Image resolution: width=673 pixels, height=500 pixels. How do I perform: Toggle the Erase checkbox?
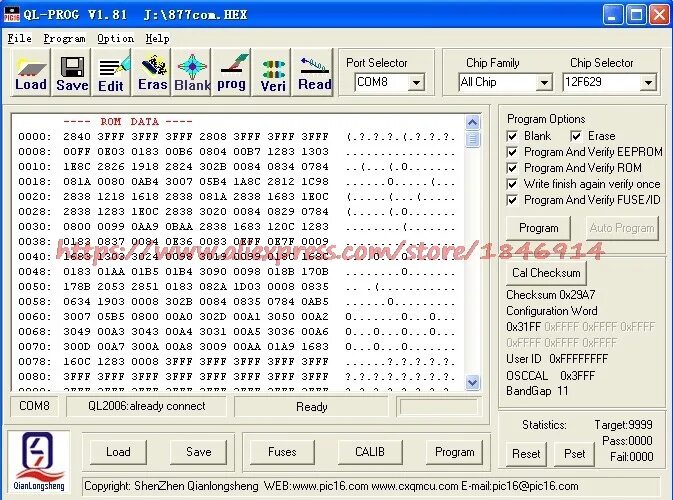(x=576, y=136)
